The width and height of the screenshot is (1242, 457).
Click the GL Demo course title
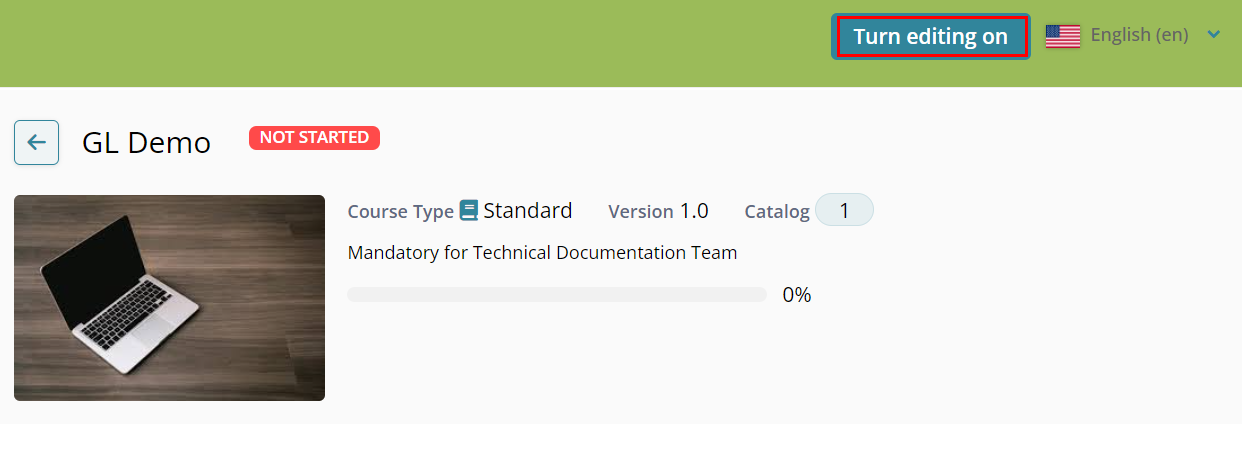[146, 143]
